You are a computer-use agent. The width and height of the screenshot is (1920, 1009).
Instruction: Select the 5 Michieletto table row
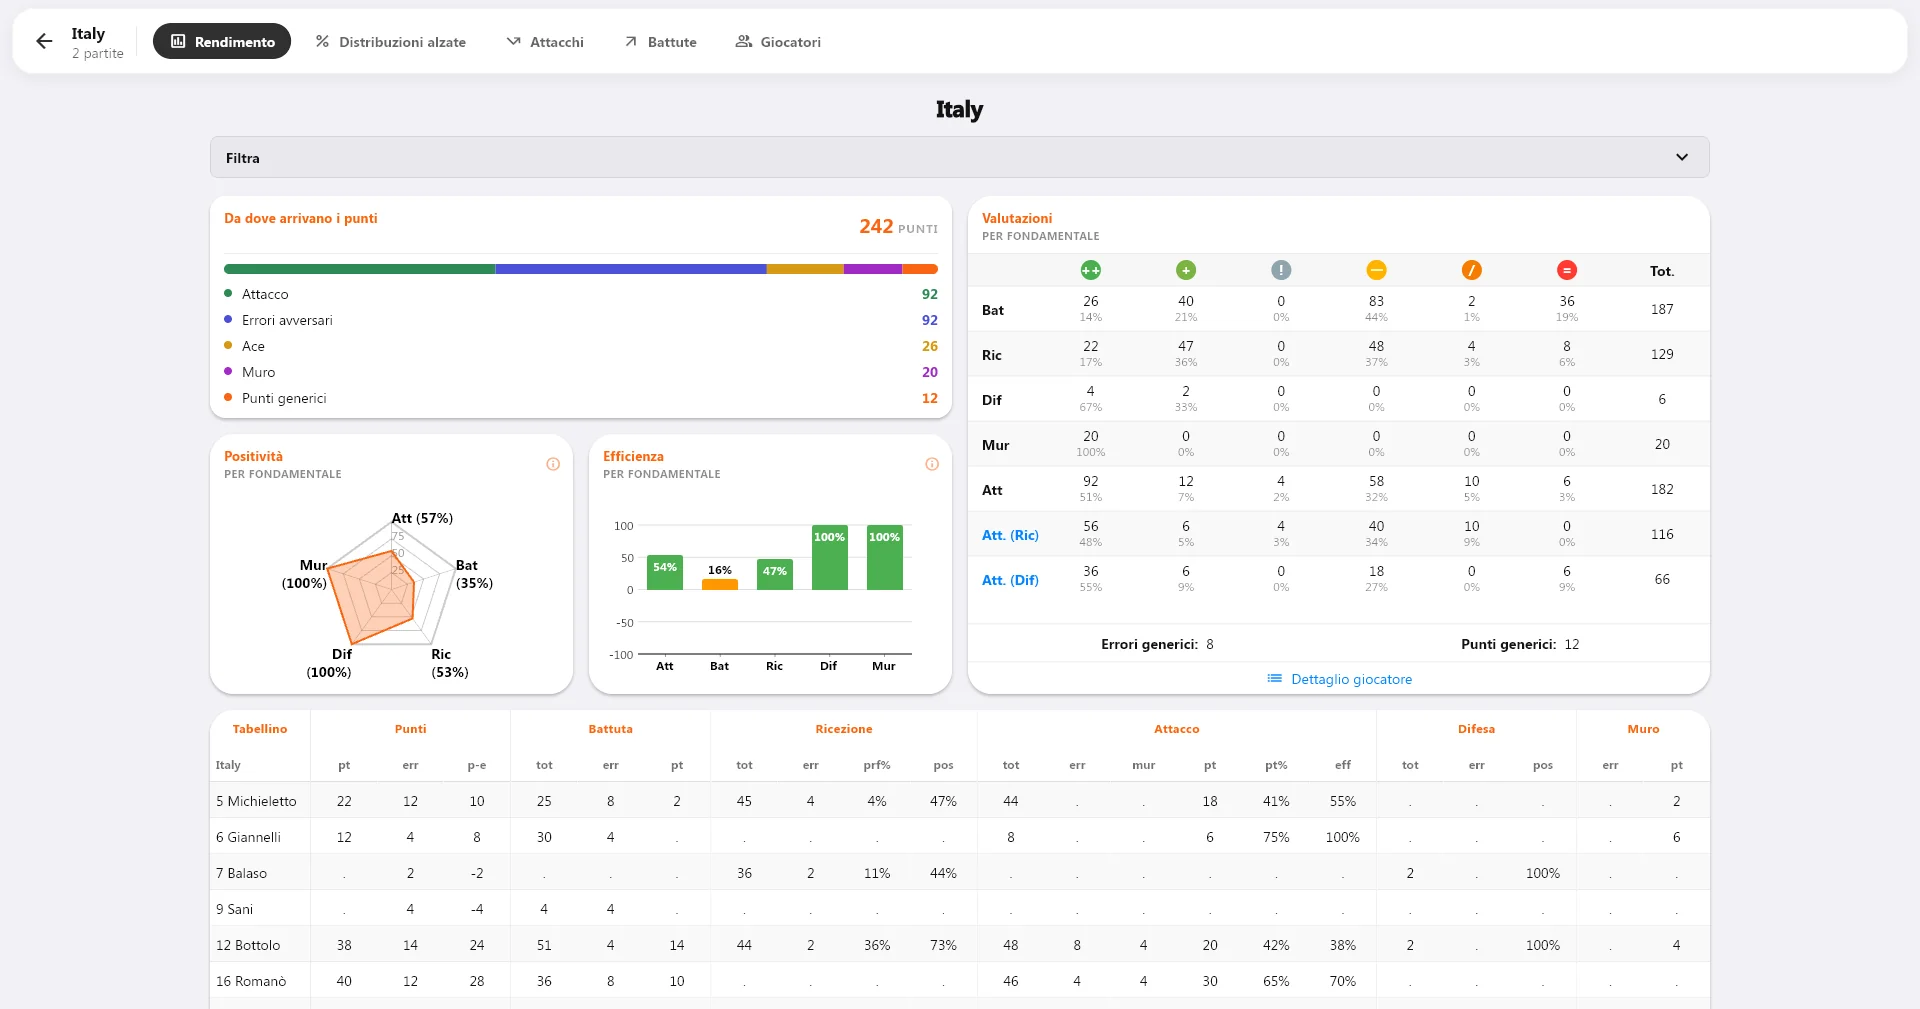[959, 801]
